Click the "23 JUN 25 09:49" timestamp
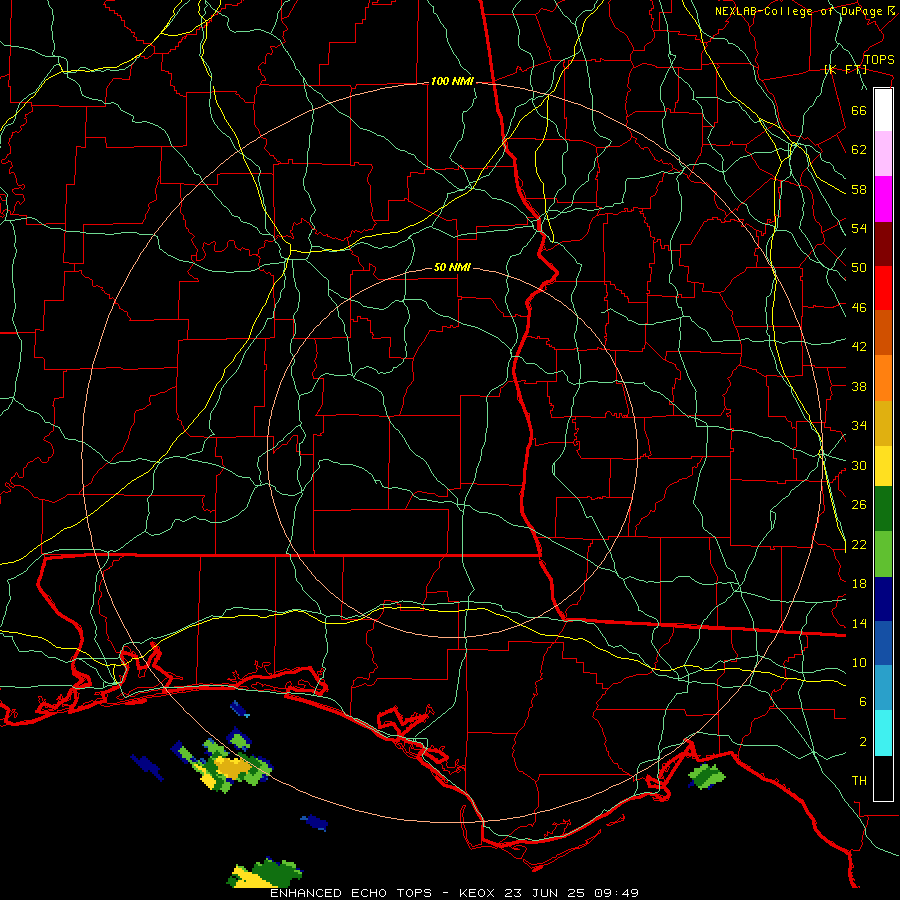Image resolution: width=900 pixels, height=900 pixels. click(571, 893)
